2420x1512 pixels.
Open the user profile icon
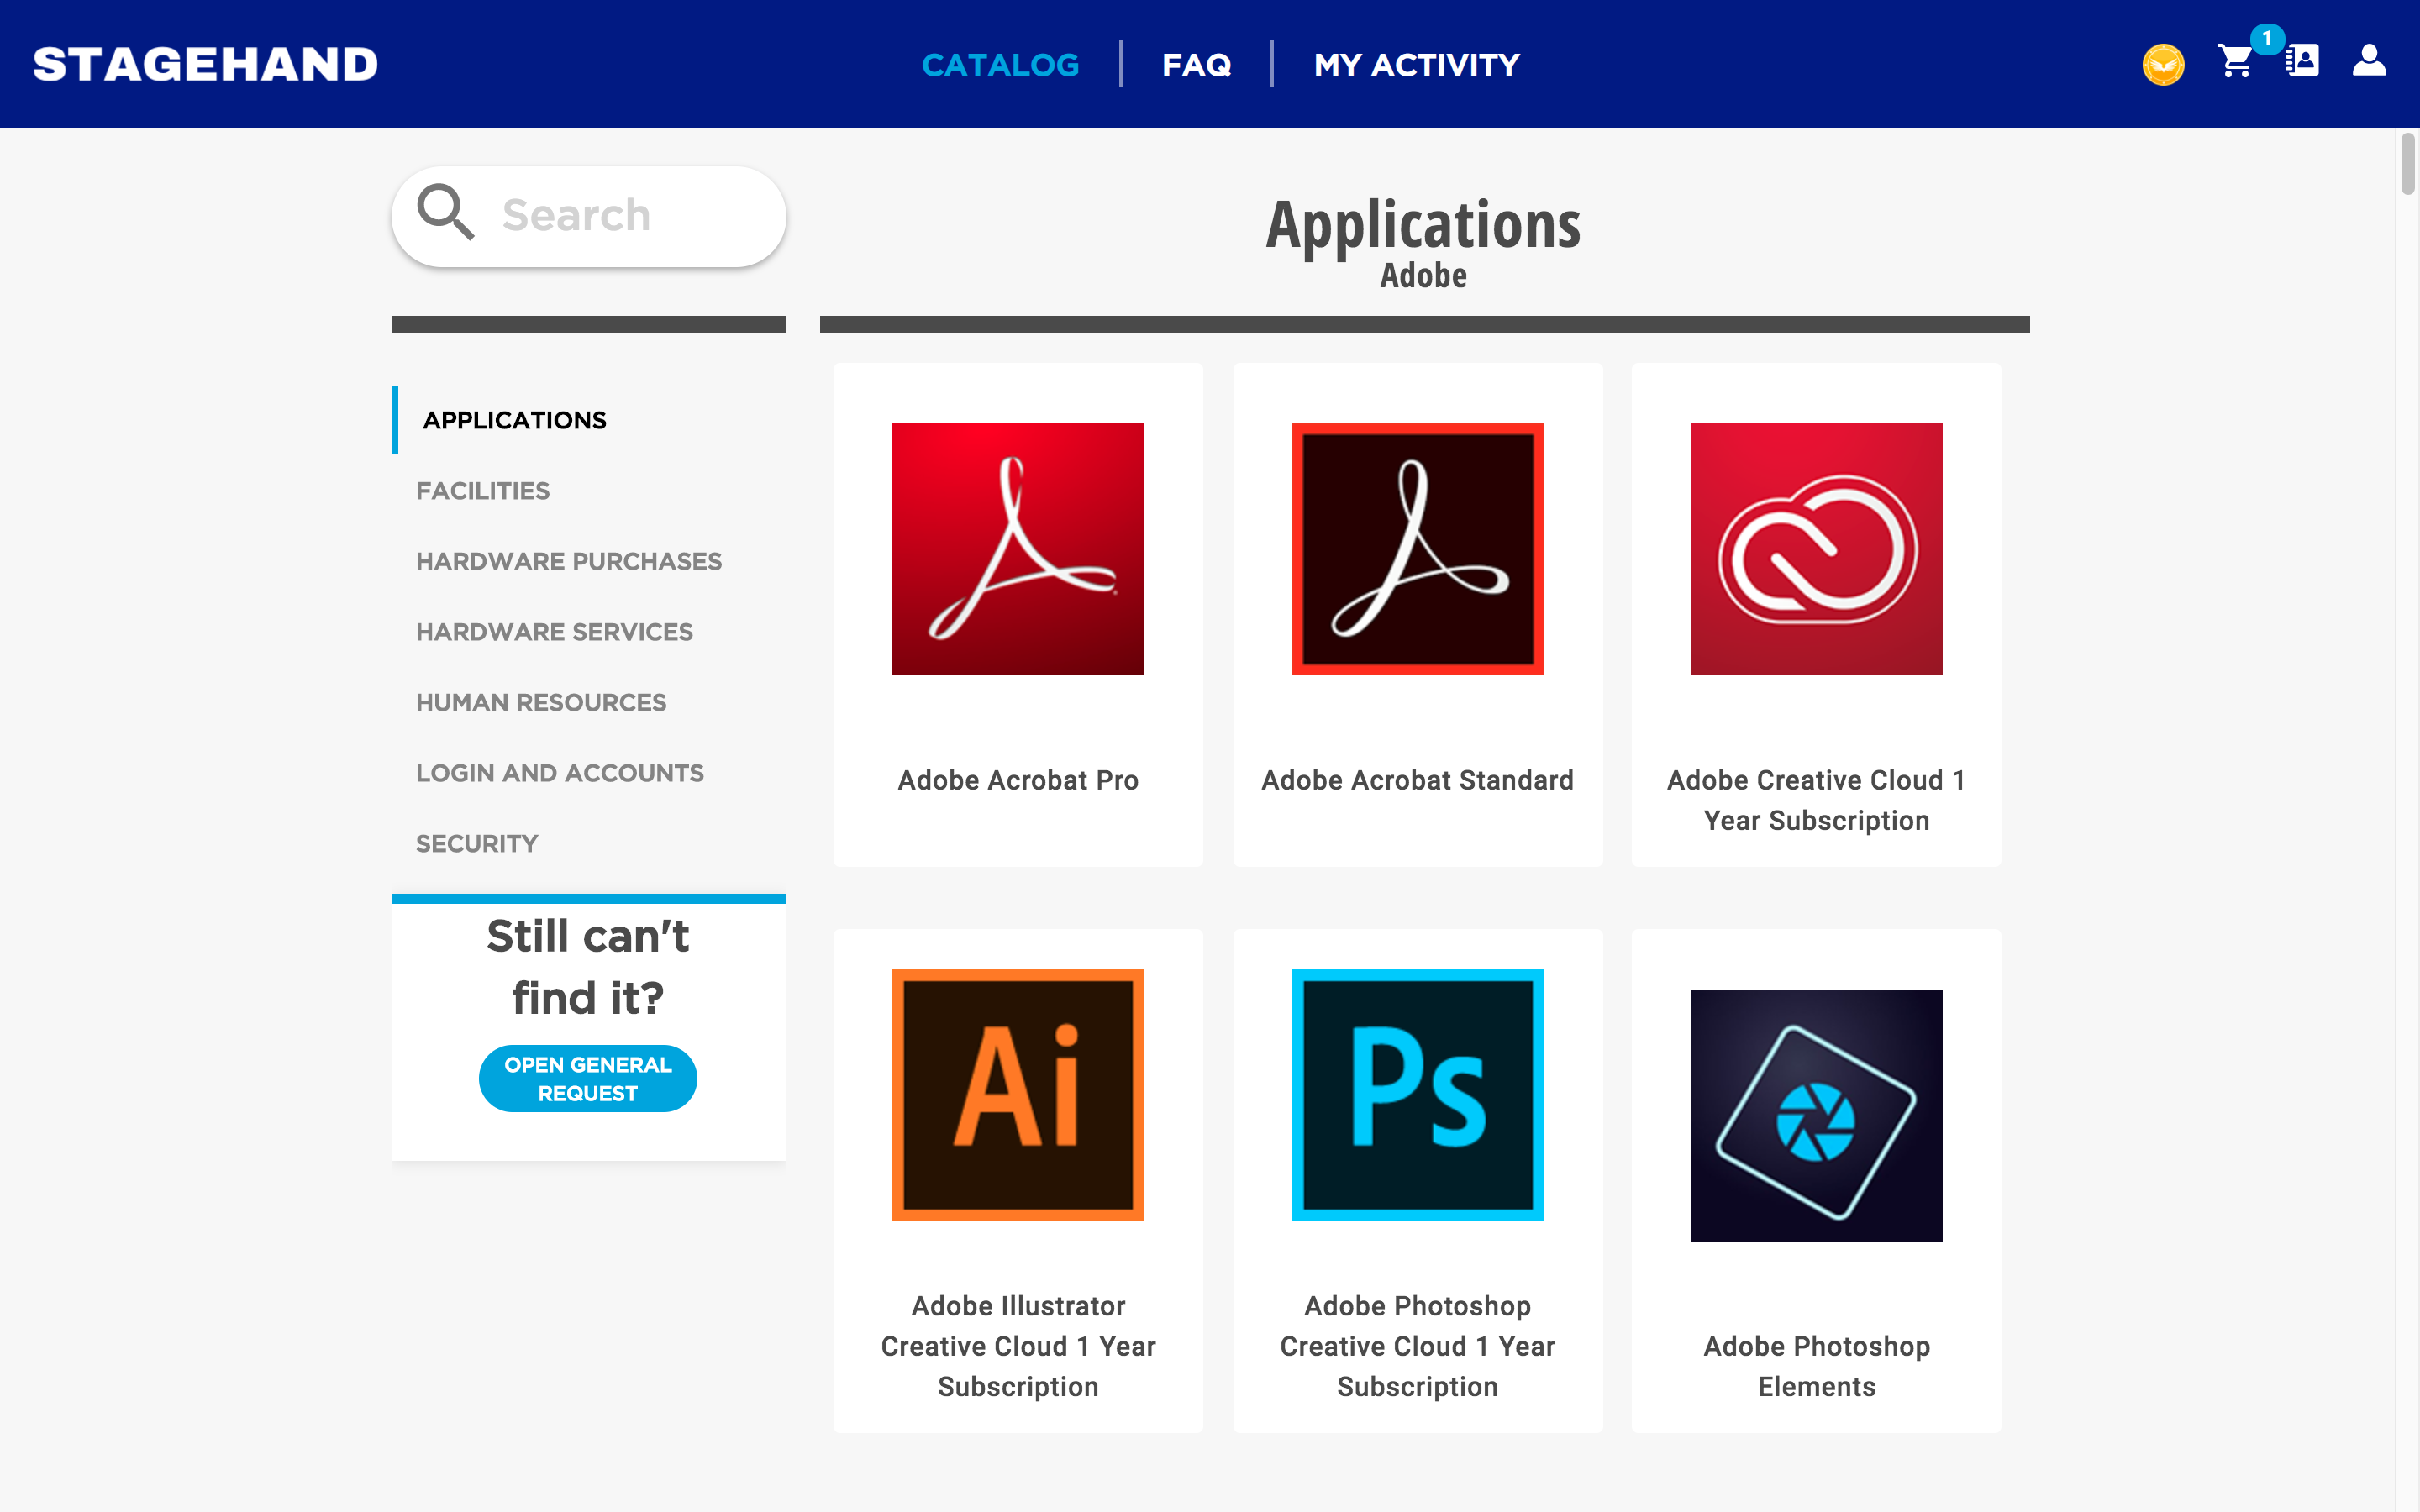pos(2369,60)
